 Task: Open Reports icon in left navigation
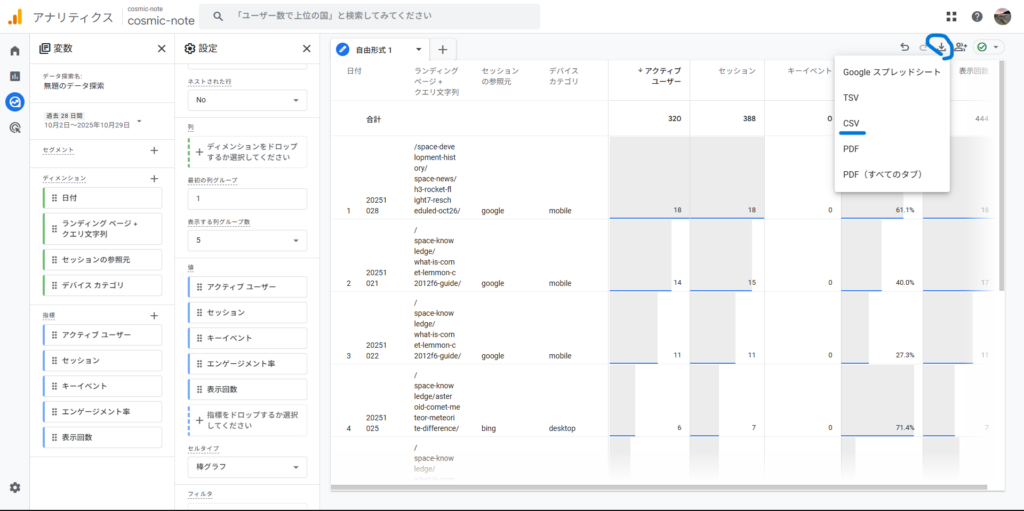[x=15, y=76]
